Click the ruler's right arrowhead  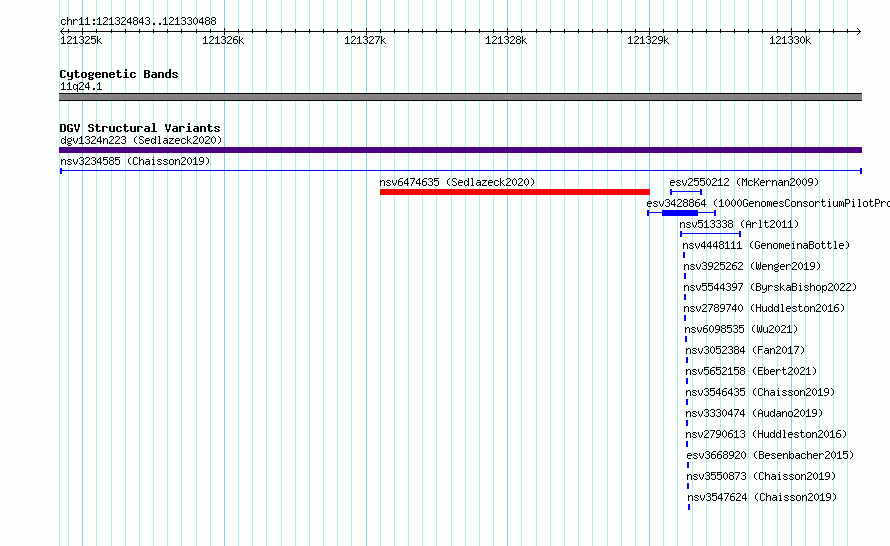[858, 31]
